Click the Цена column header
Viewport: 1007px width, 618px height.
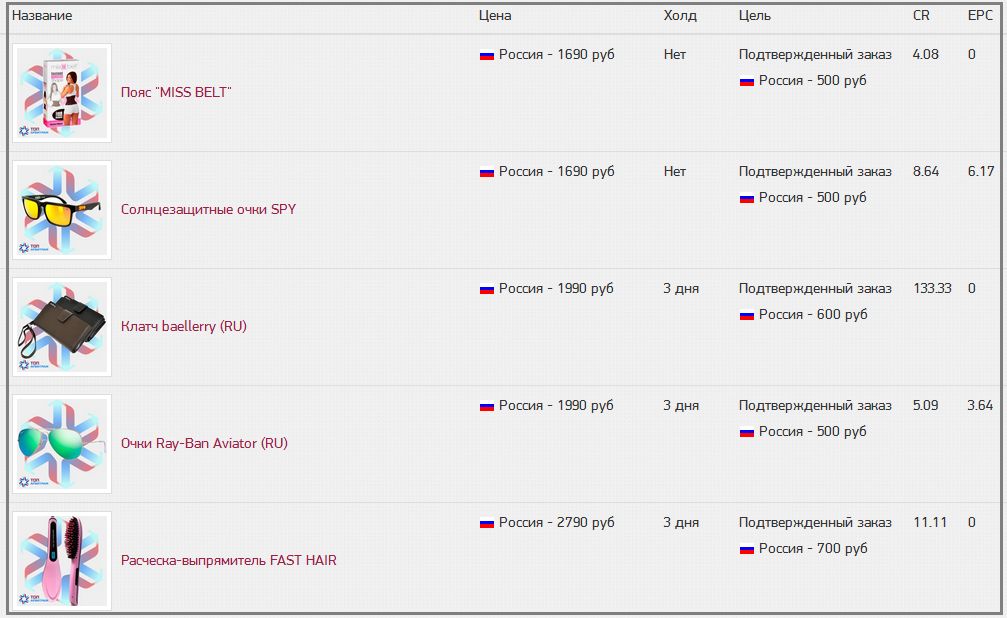click(x=495, y=16)
